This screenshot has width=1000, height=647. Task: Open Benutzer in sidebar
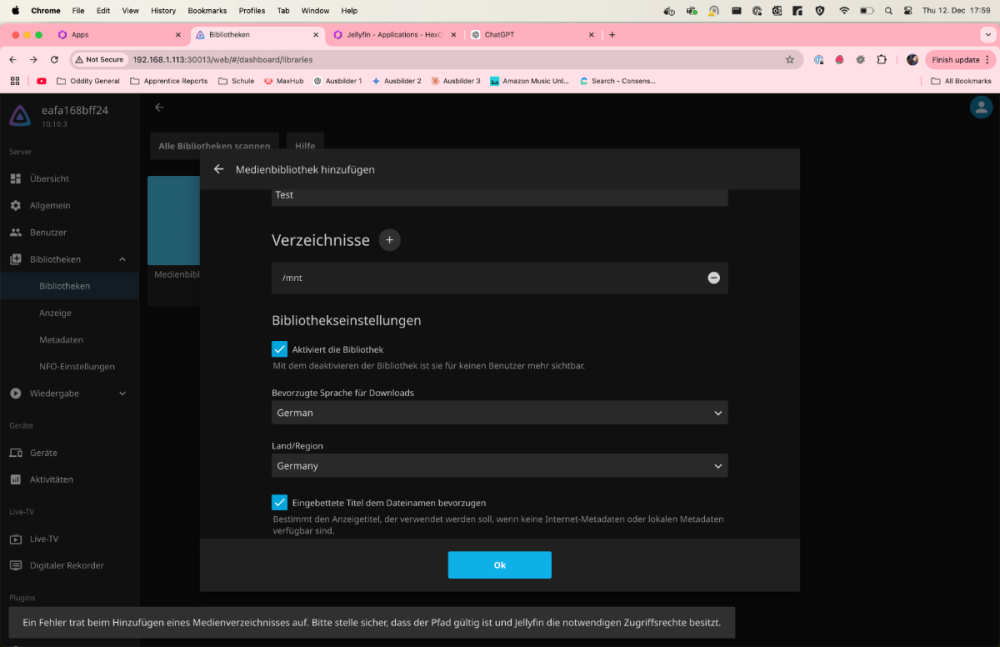(48, 232)
